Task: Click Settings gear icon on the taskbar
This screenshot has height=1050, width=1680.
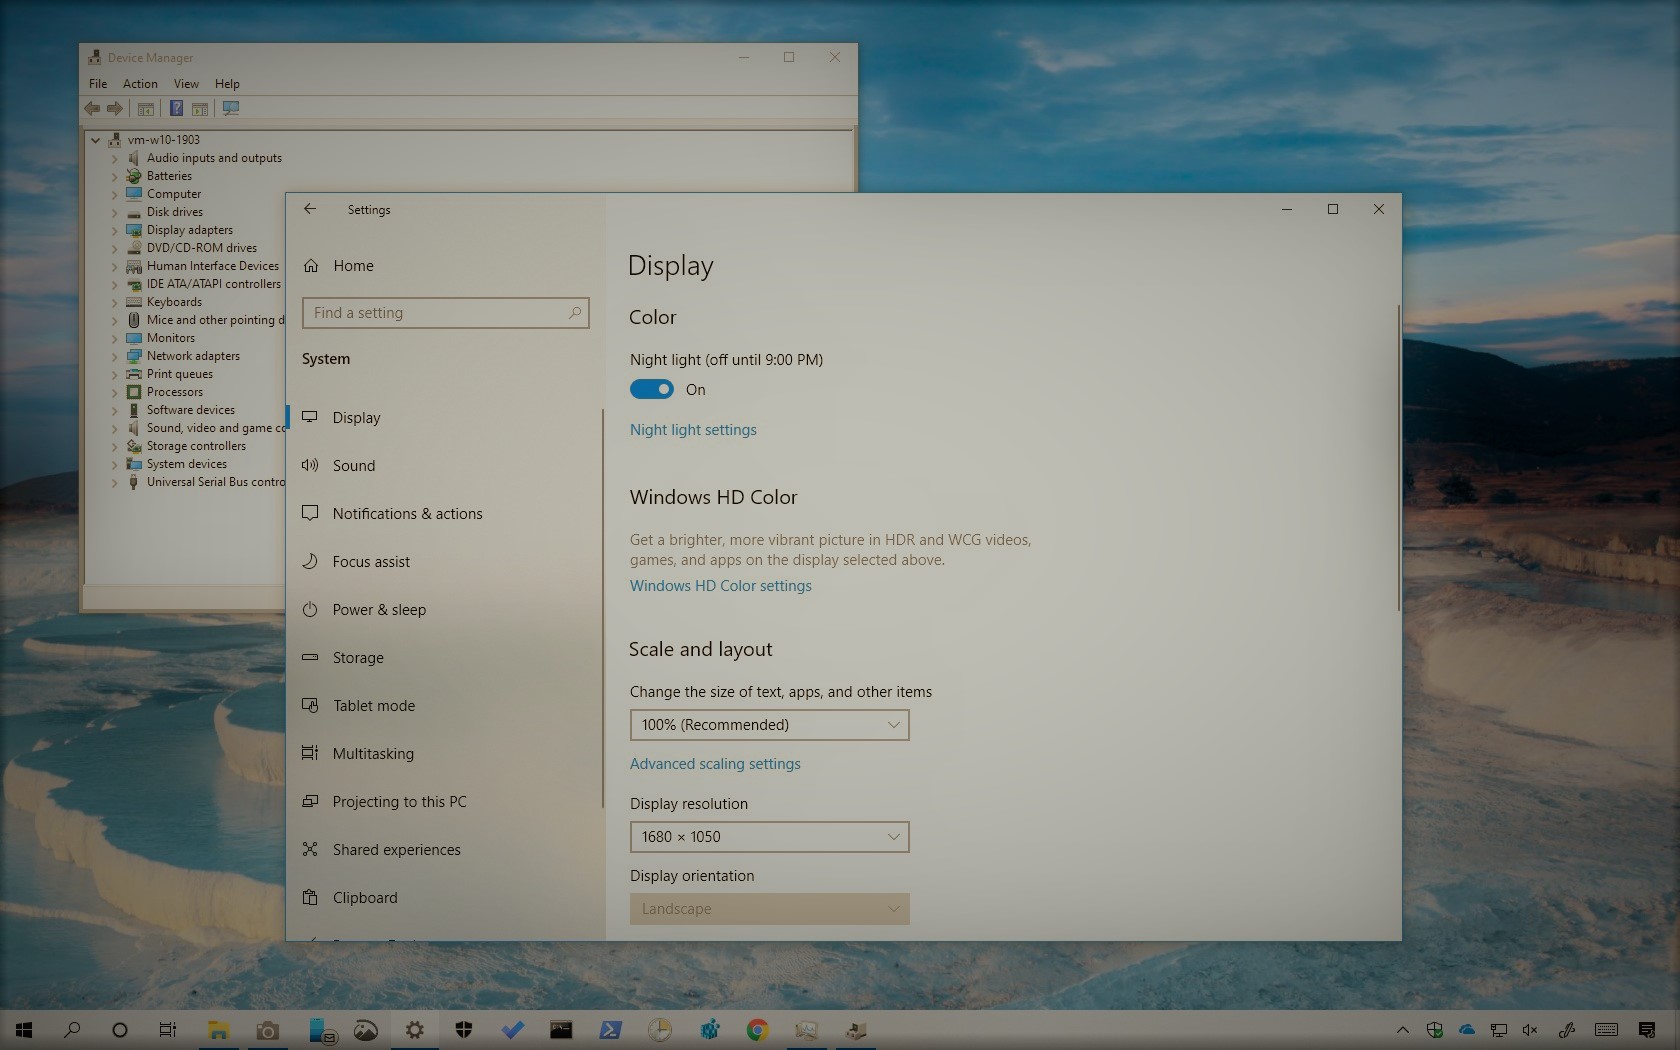Action: (414, 1030)
